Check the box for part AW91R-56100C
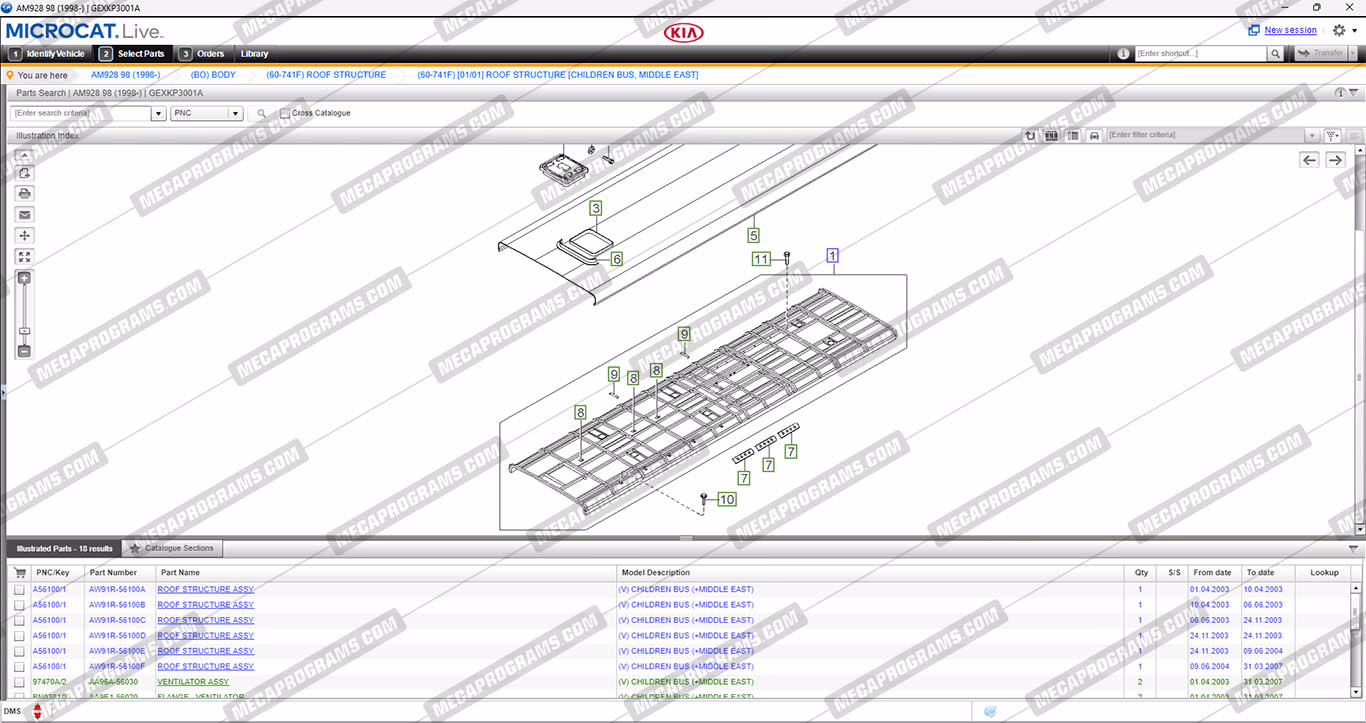1366x723 pixels. (20, 620)
